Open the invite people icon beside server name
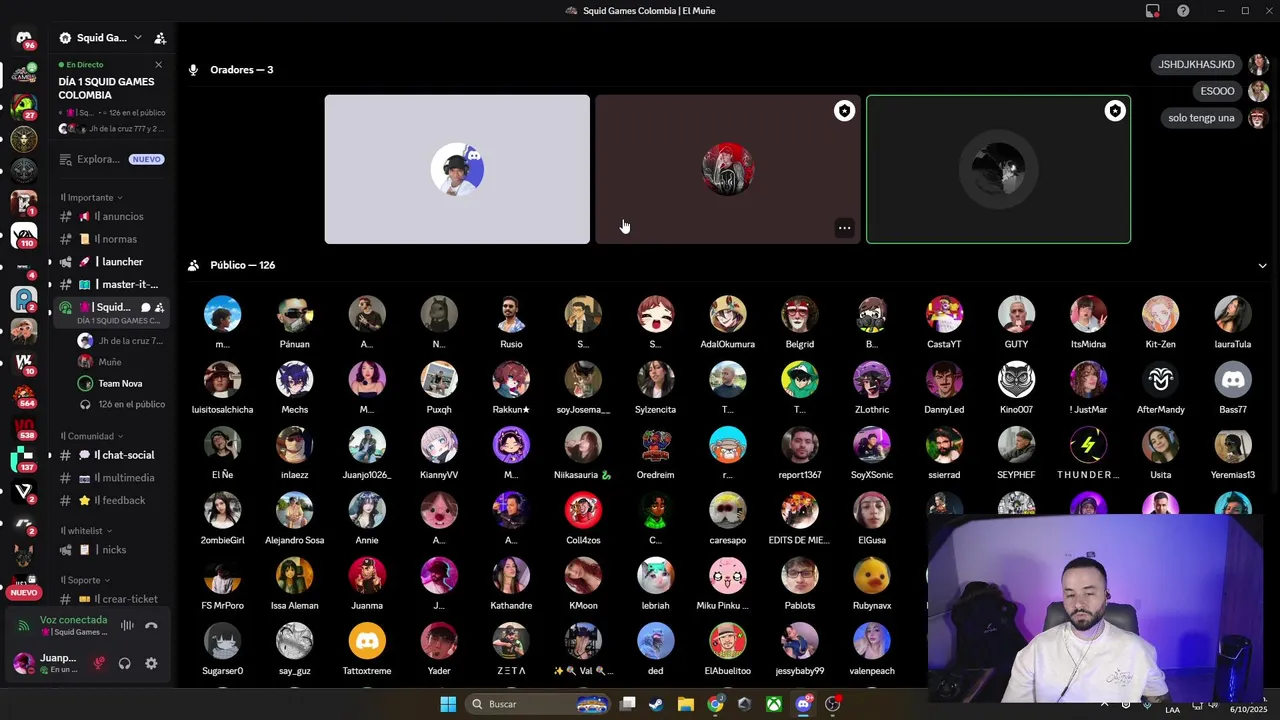 click(160, 38)
